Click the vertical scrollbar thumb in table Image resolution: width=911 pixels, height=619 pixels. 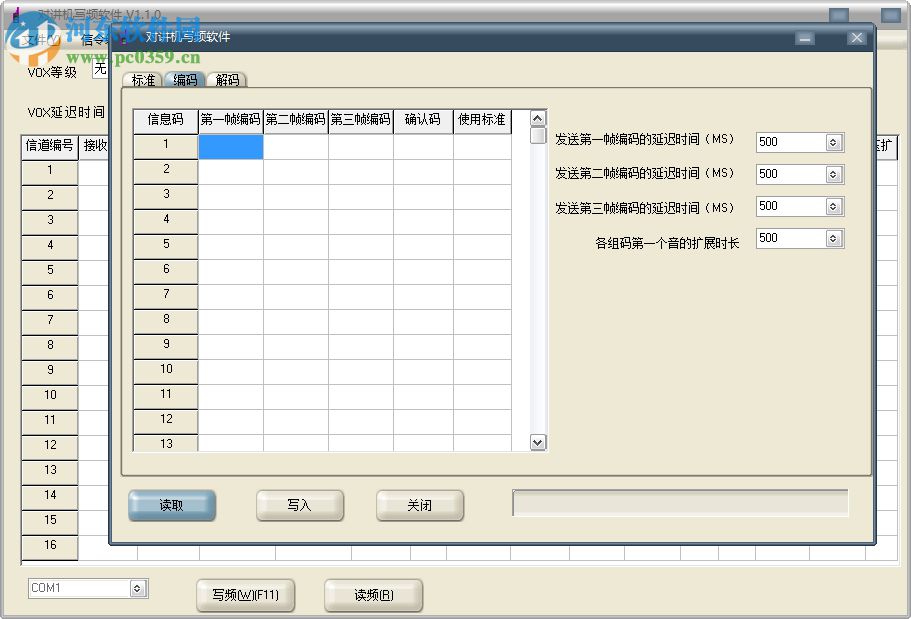click(x=538, y=135)
